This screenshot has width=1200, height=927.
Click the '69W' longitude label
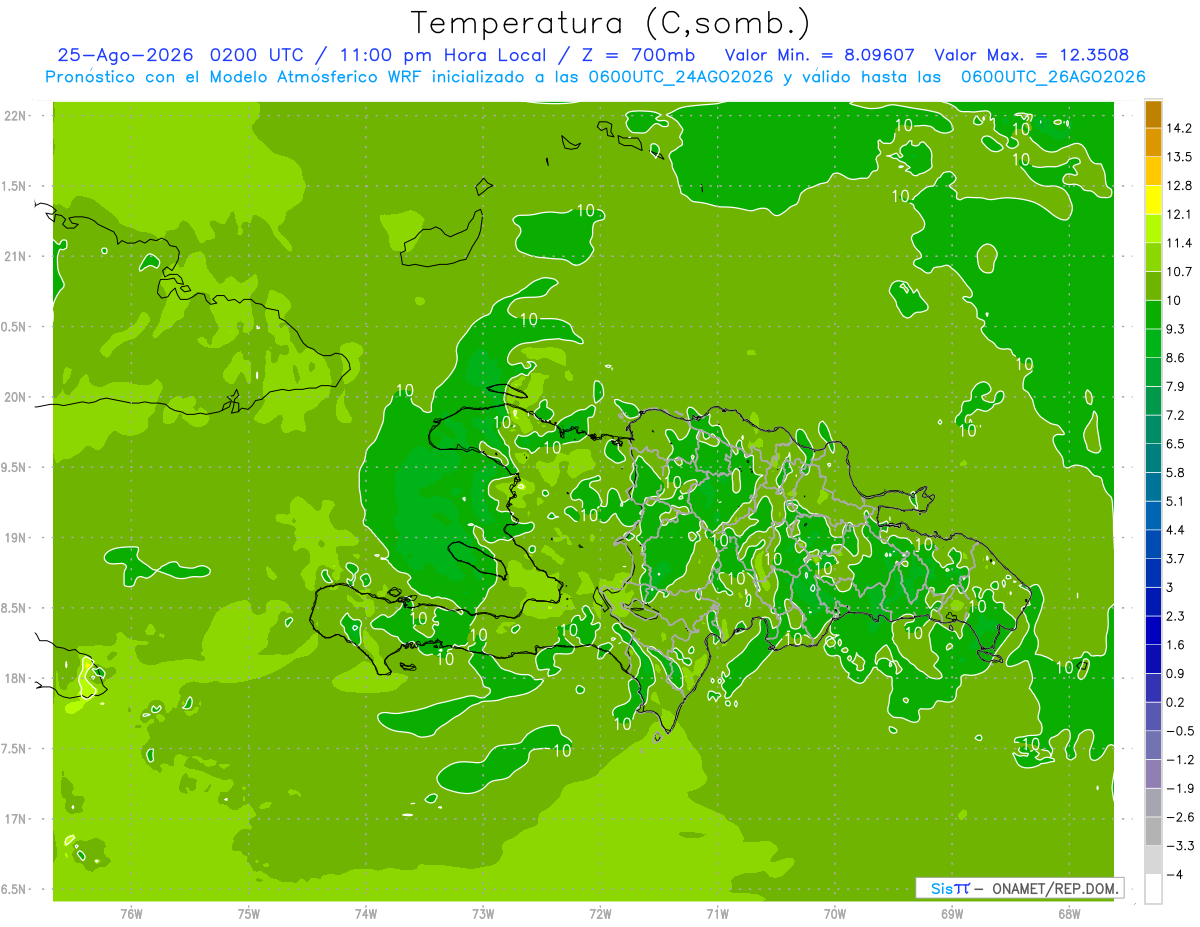952,914
